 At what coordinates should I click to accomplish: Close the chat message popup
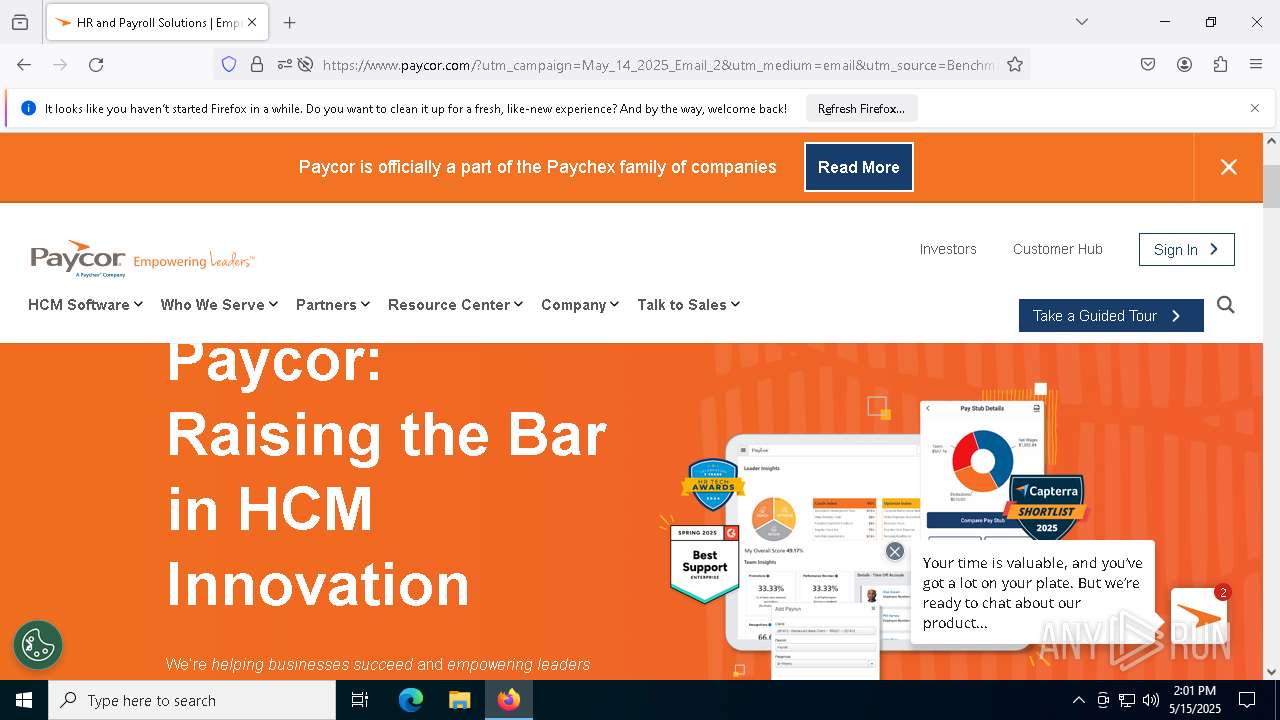[895, 551]
